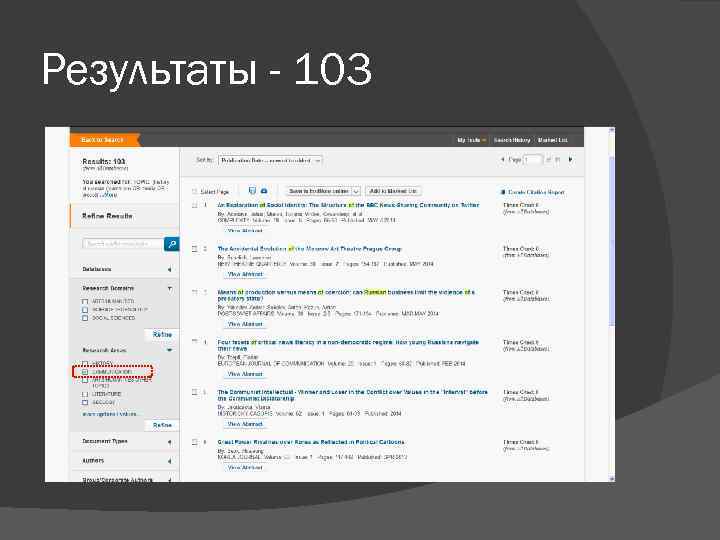Collapse the Research Areas section

[169, 350]
